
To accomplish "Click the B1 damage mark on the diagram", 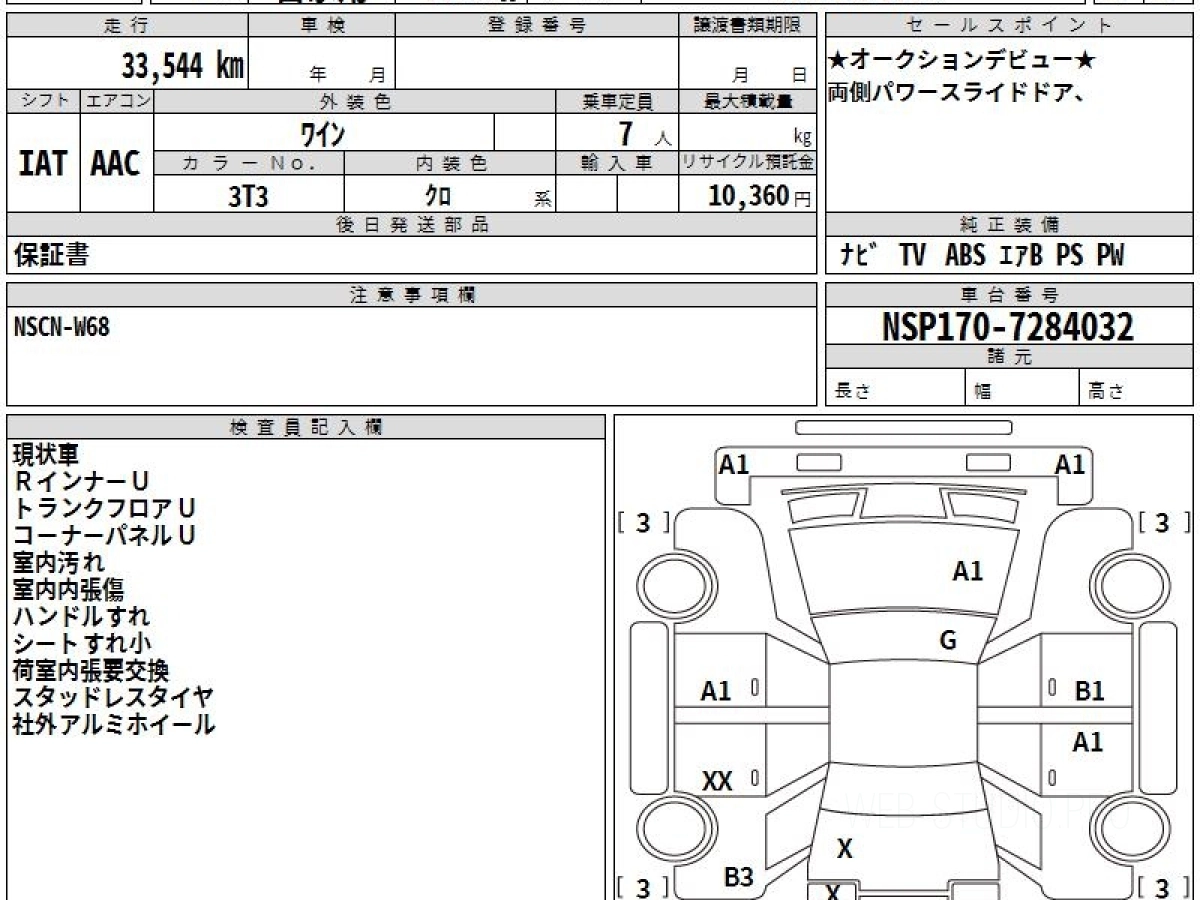I will [1089, 691].
